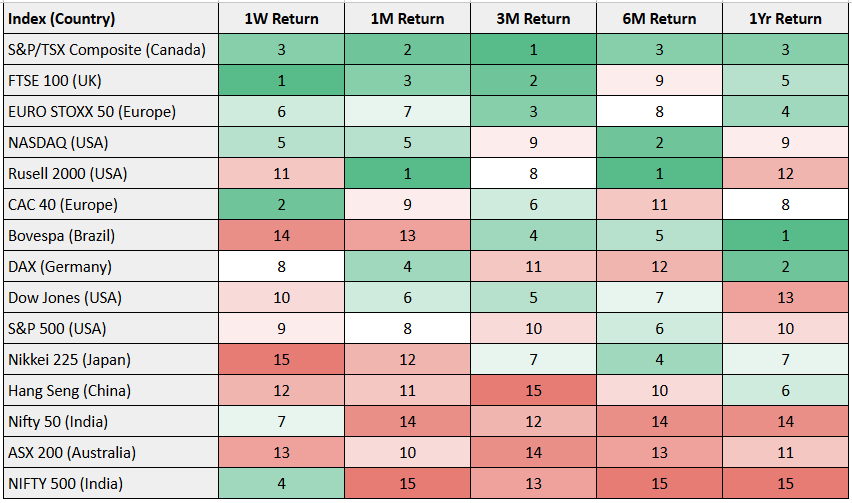Select the green Bovespa 1Yr Return cell
852x503 pixels.
tap(785, 236)
